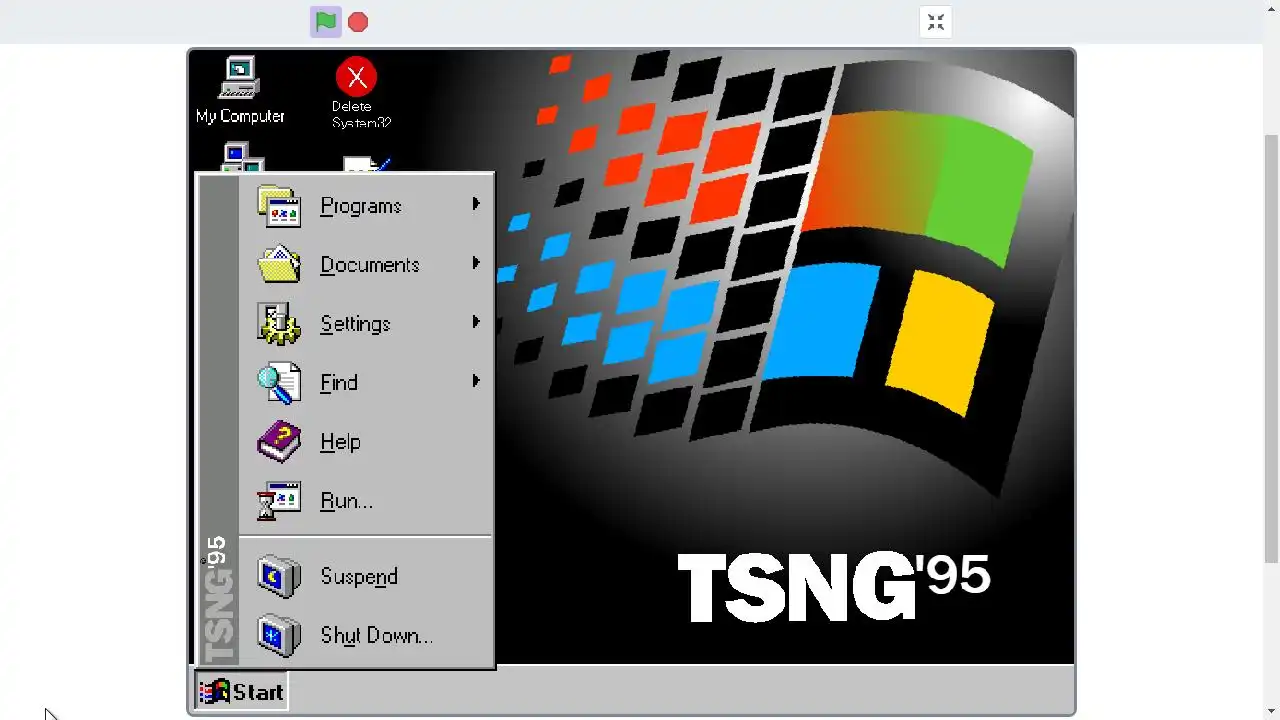Expand the Settings submenu arrow
Viewport: 1280px width, 720px height.
coord(476,322)
